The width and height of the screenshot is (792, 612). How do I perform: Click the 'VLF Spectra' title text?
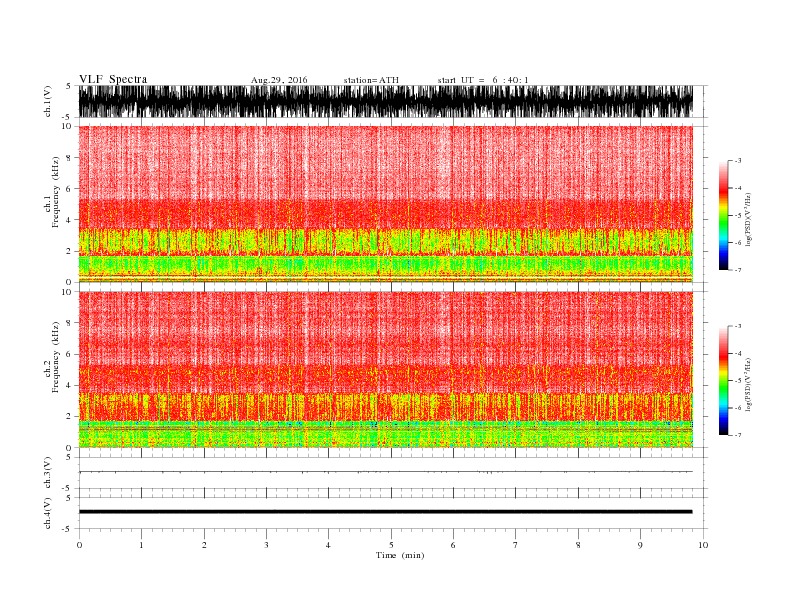point(113,79)
